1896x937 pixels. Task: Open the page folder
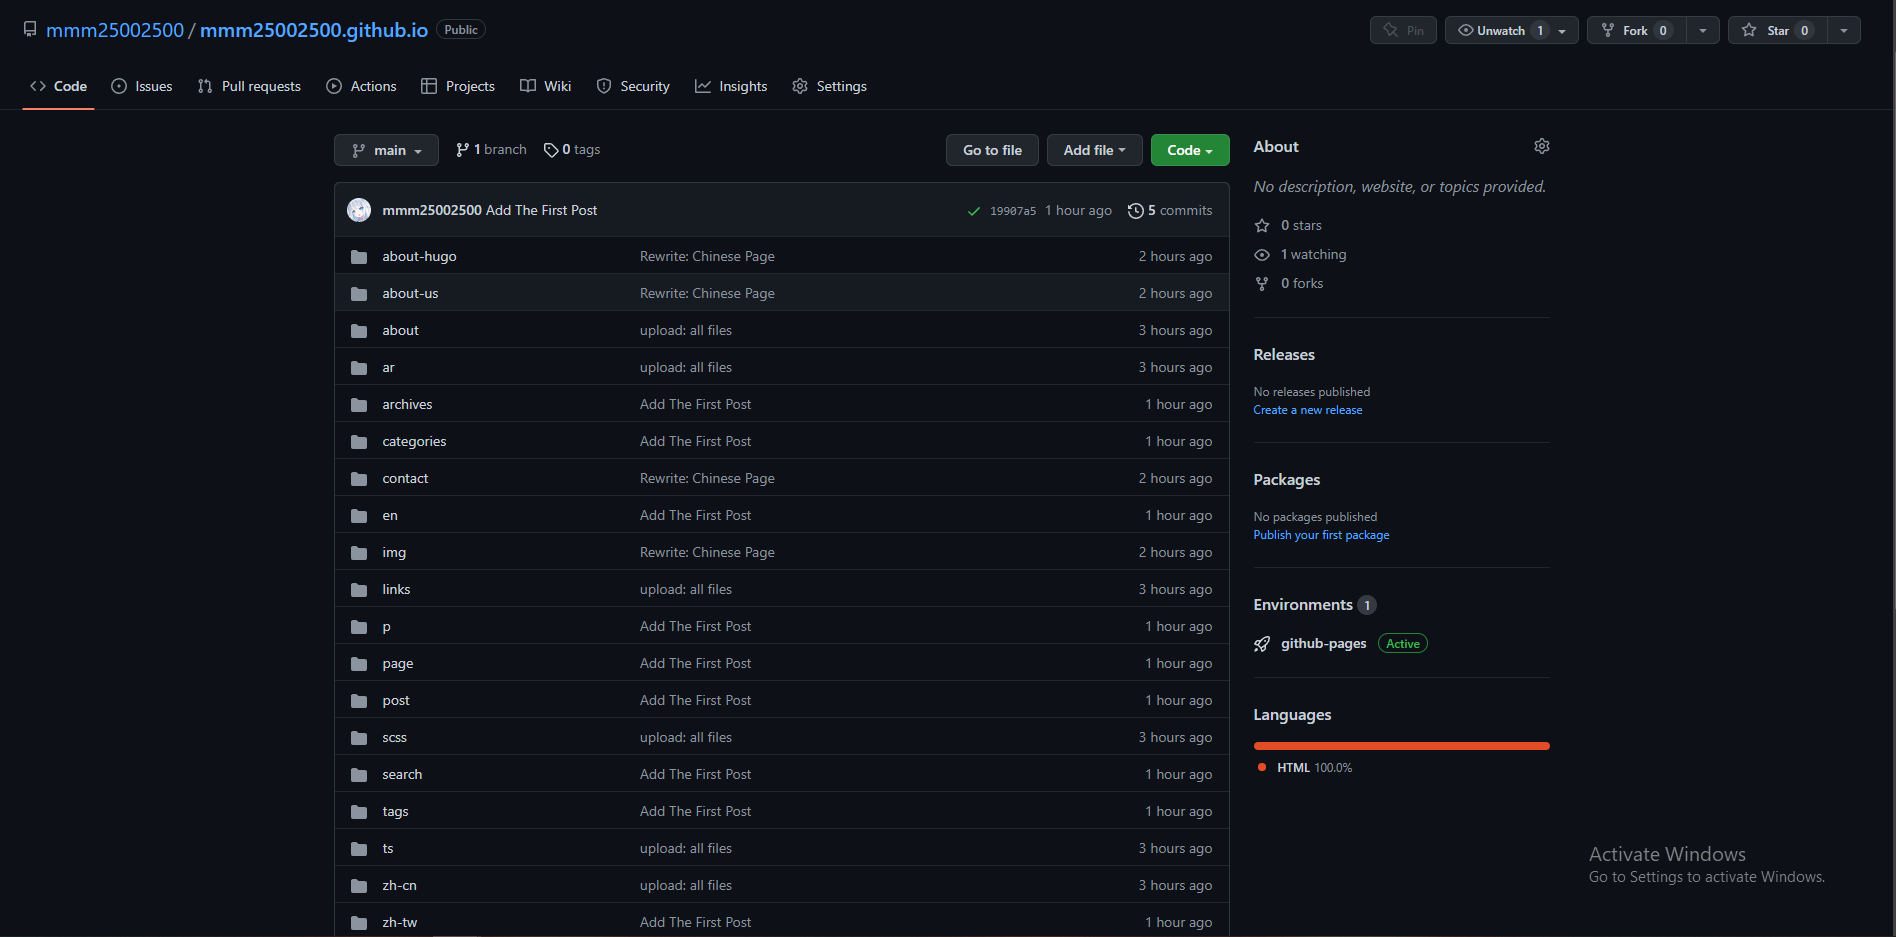(x=398, y=663)
